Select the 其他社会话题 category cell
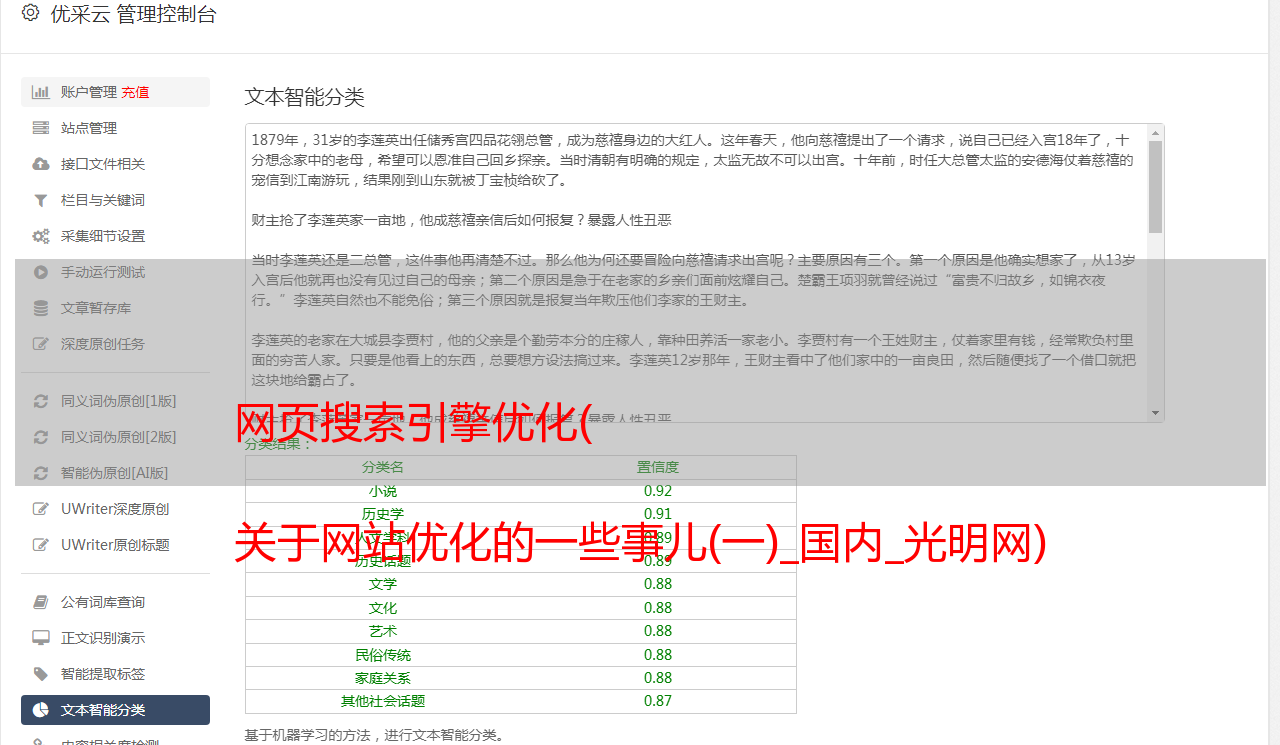The image size is (1280, 745). click(383, 701)
